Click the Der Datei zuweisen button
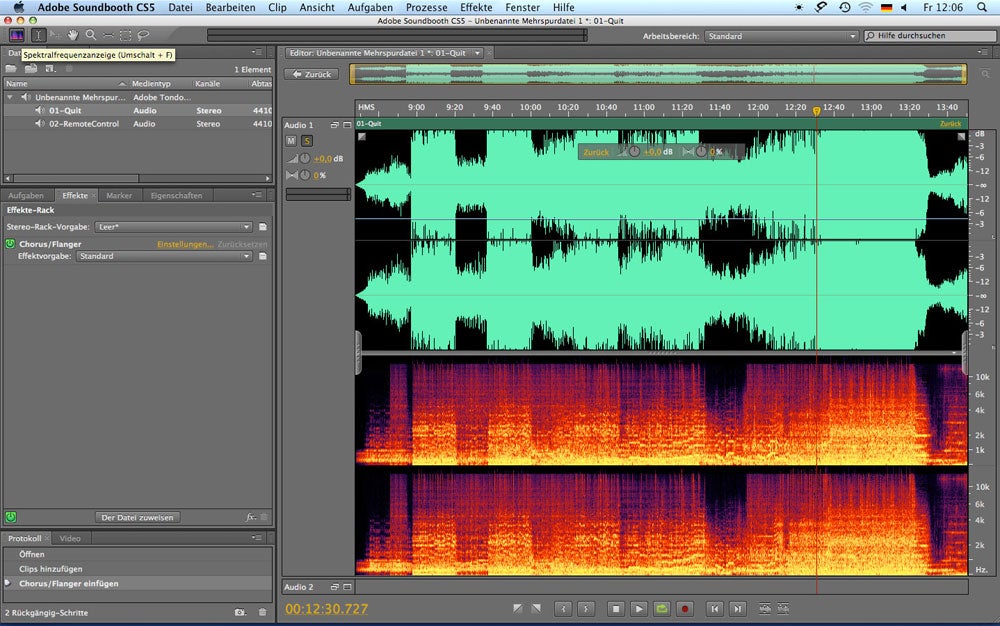Image resolution: width=1000 pixels, height=626 pixels. (x=138, y=517)
